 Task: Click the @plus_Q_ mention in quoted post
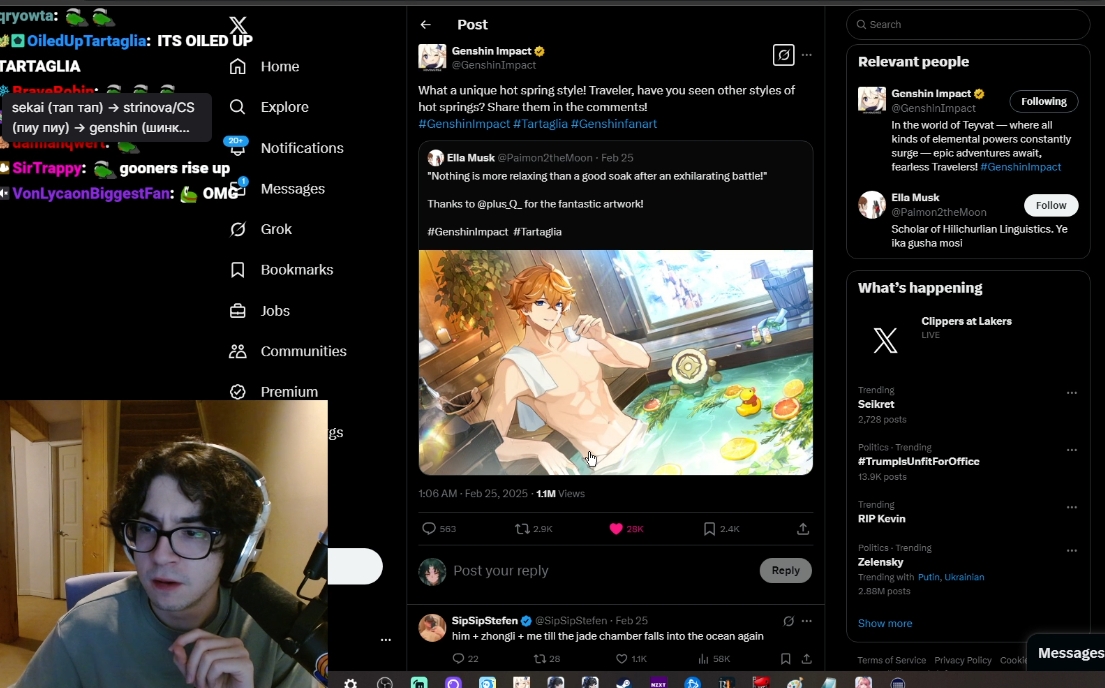click(500, 204)
